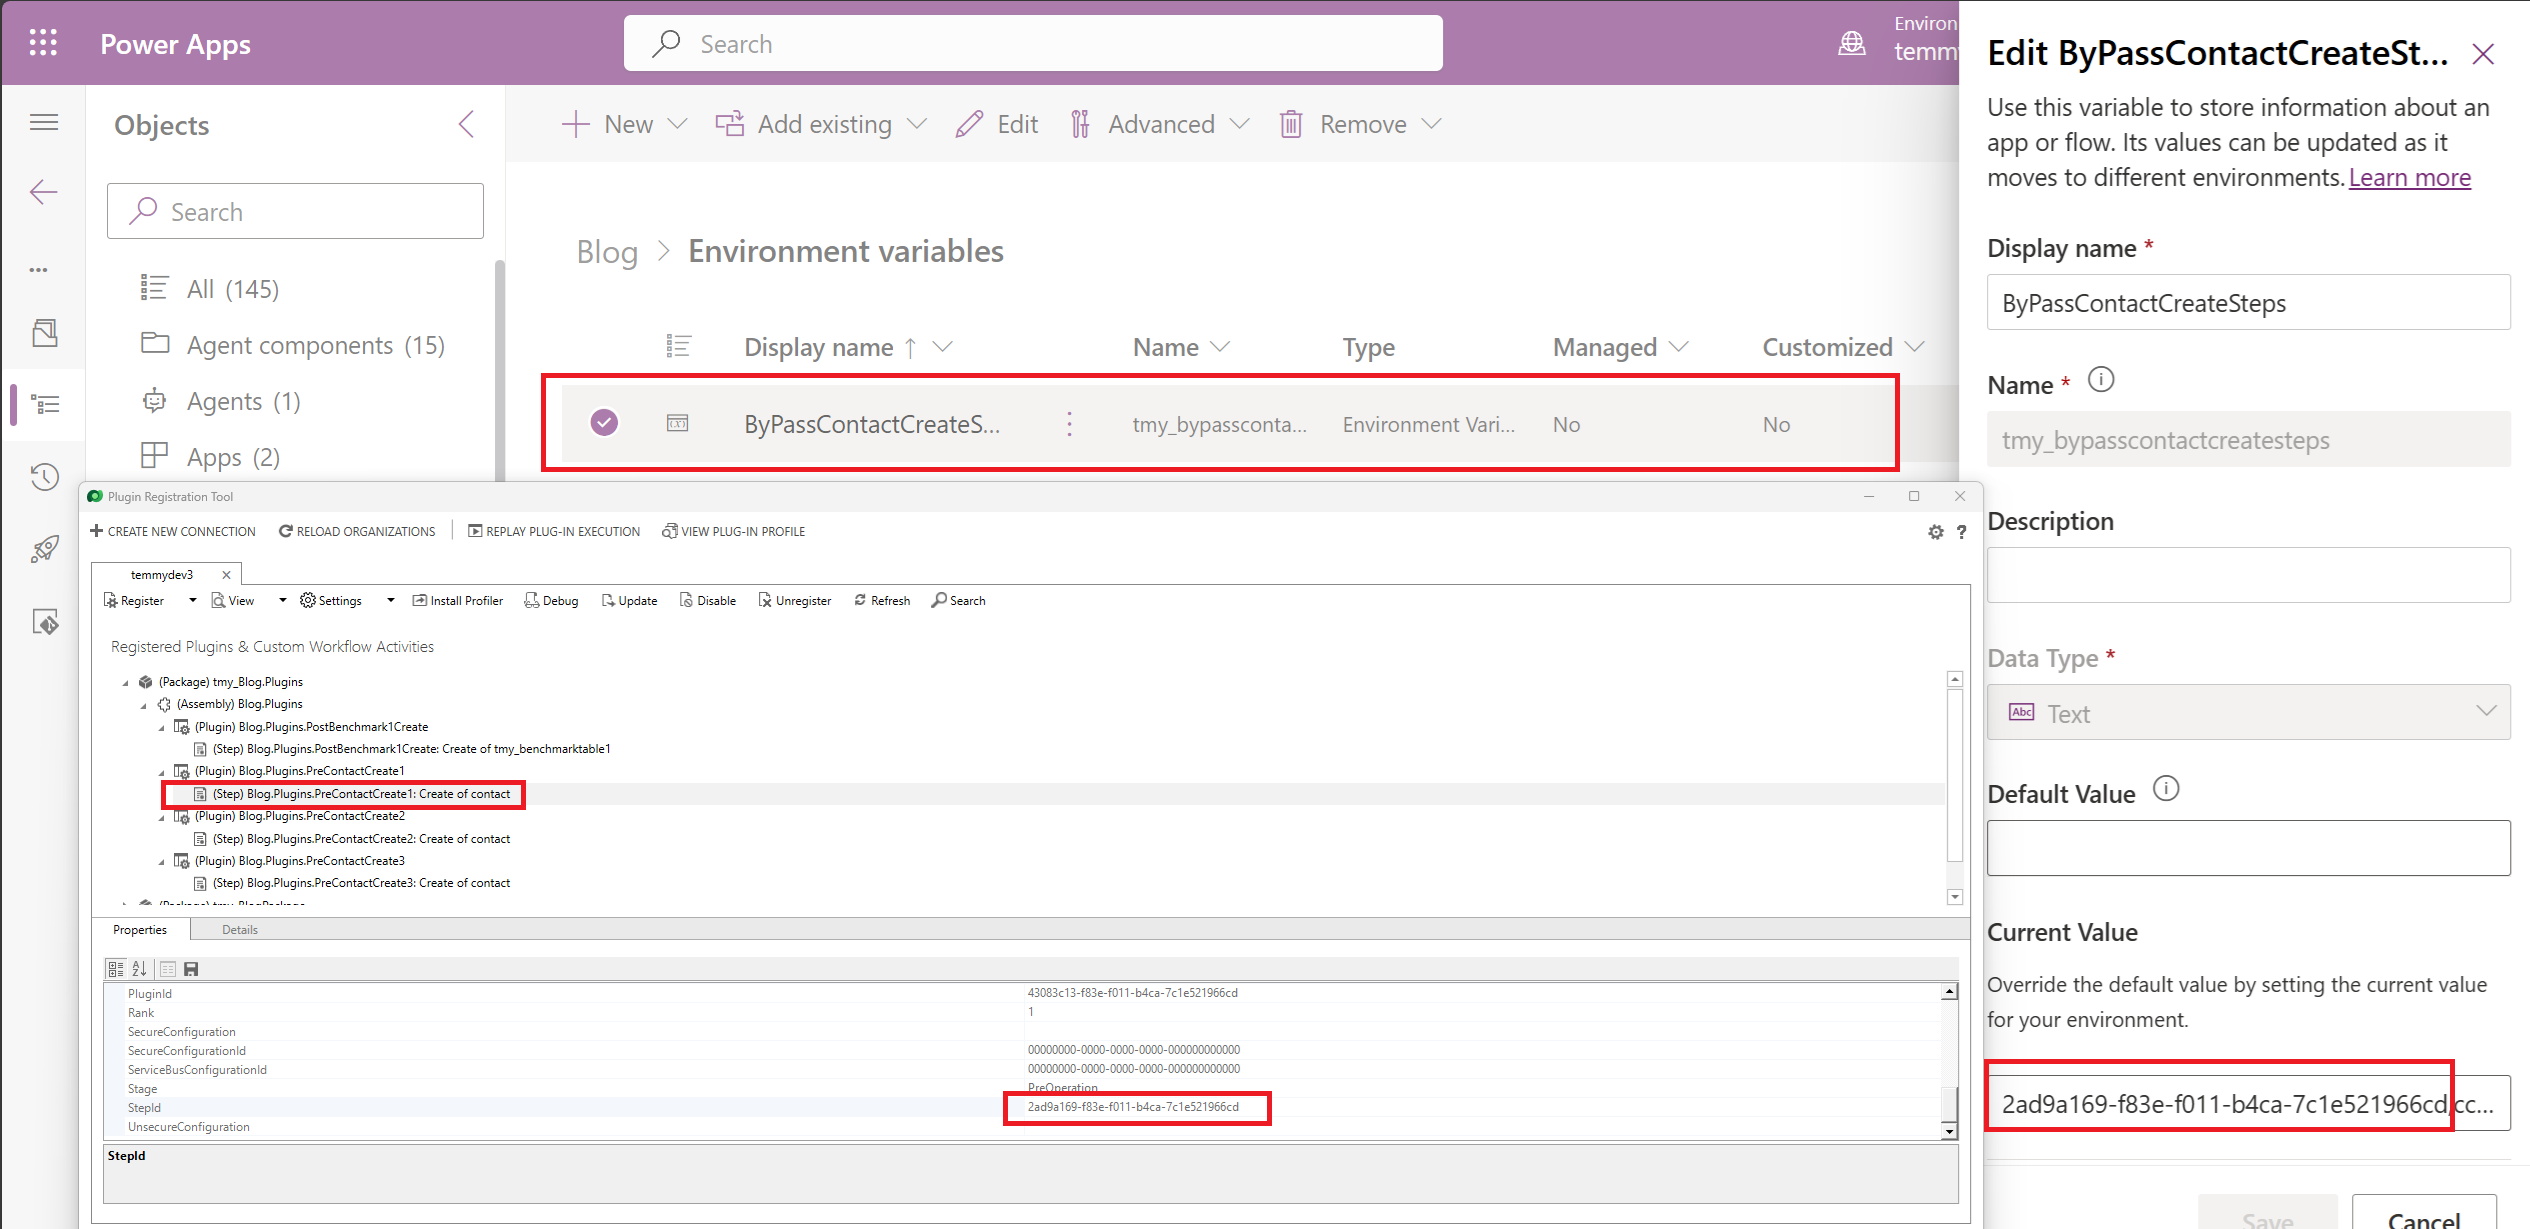The height and width of the screenshot is (1229, 2530).
Task: Open the row ellipsis for ByPassContactCreateSteps
Action: click(1069, 424)
